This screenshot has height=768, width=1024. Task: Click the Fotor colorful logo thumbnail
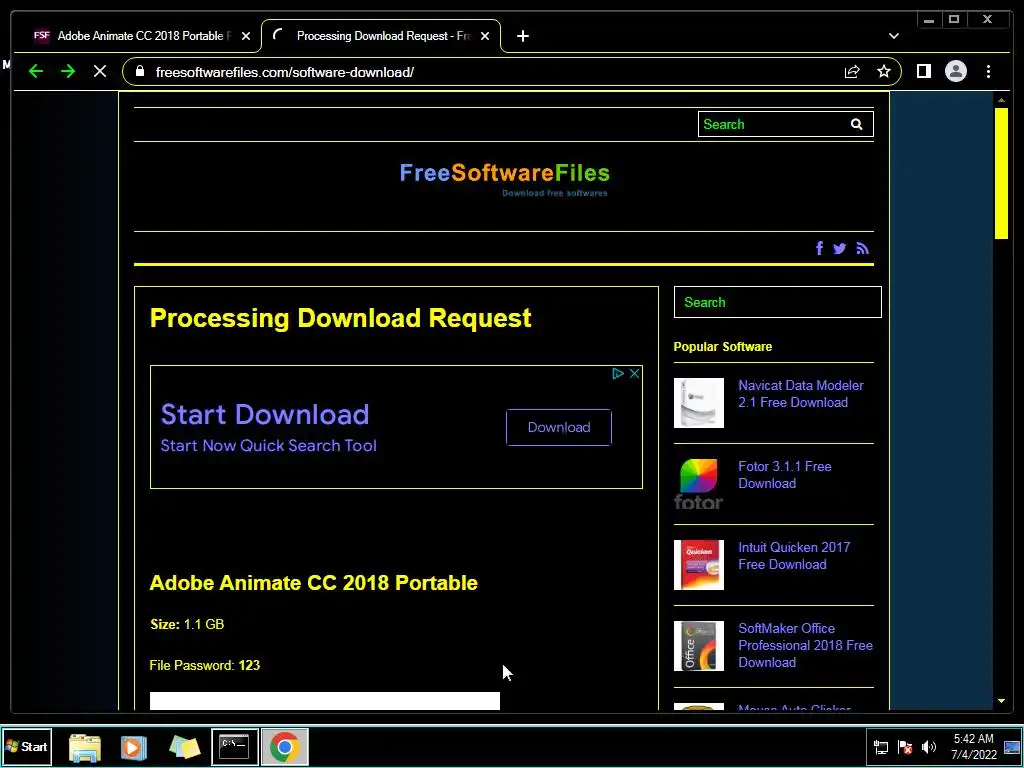[699, 484]
